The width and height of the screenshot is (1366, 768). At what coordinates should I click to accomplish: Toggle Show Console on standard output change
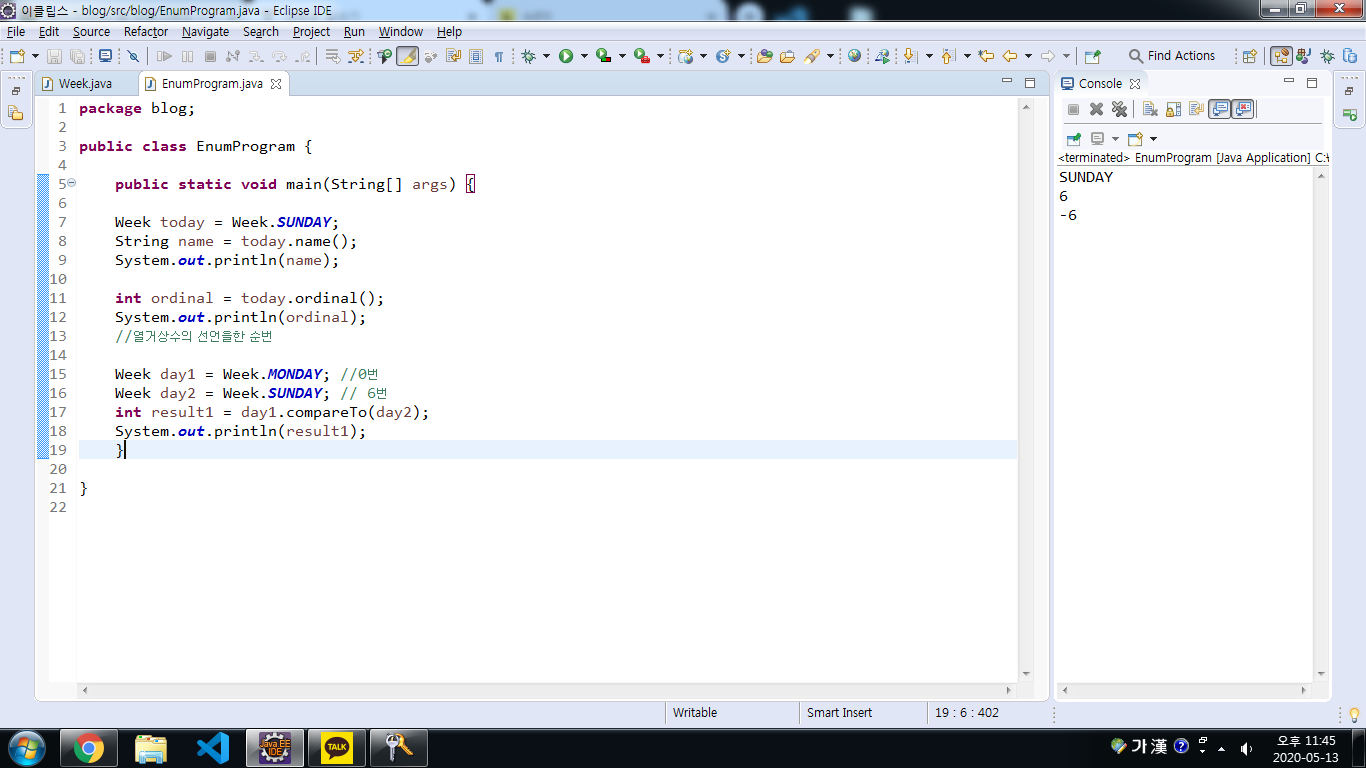click(x=1219, y=109)
